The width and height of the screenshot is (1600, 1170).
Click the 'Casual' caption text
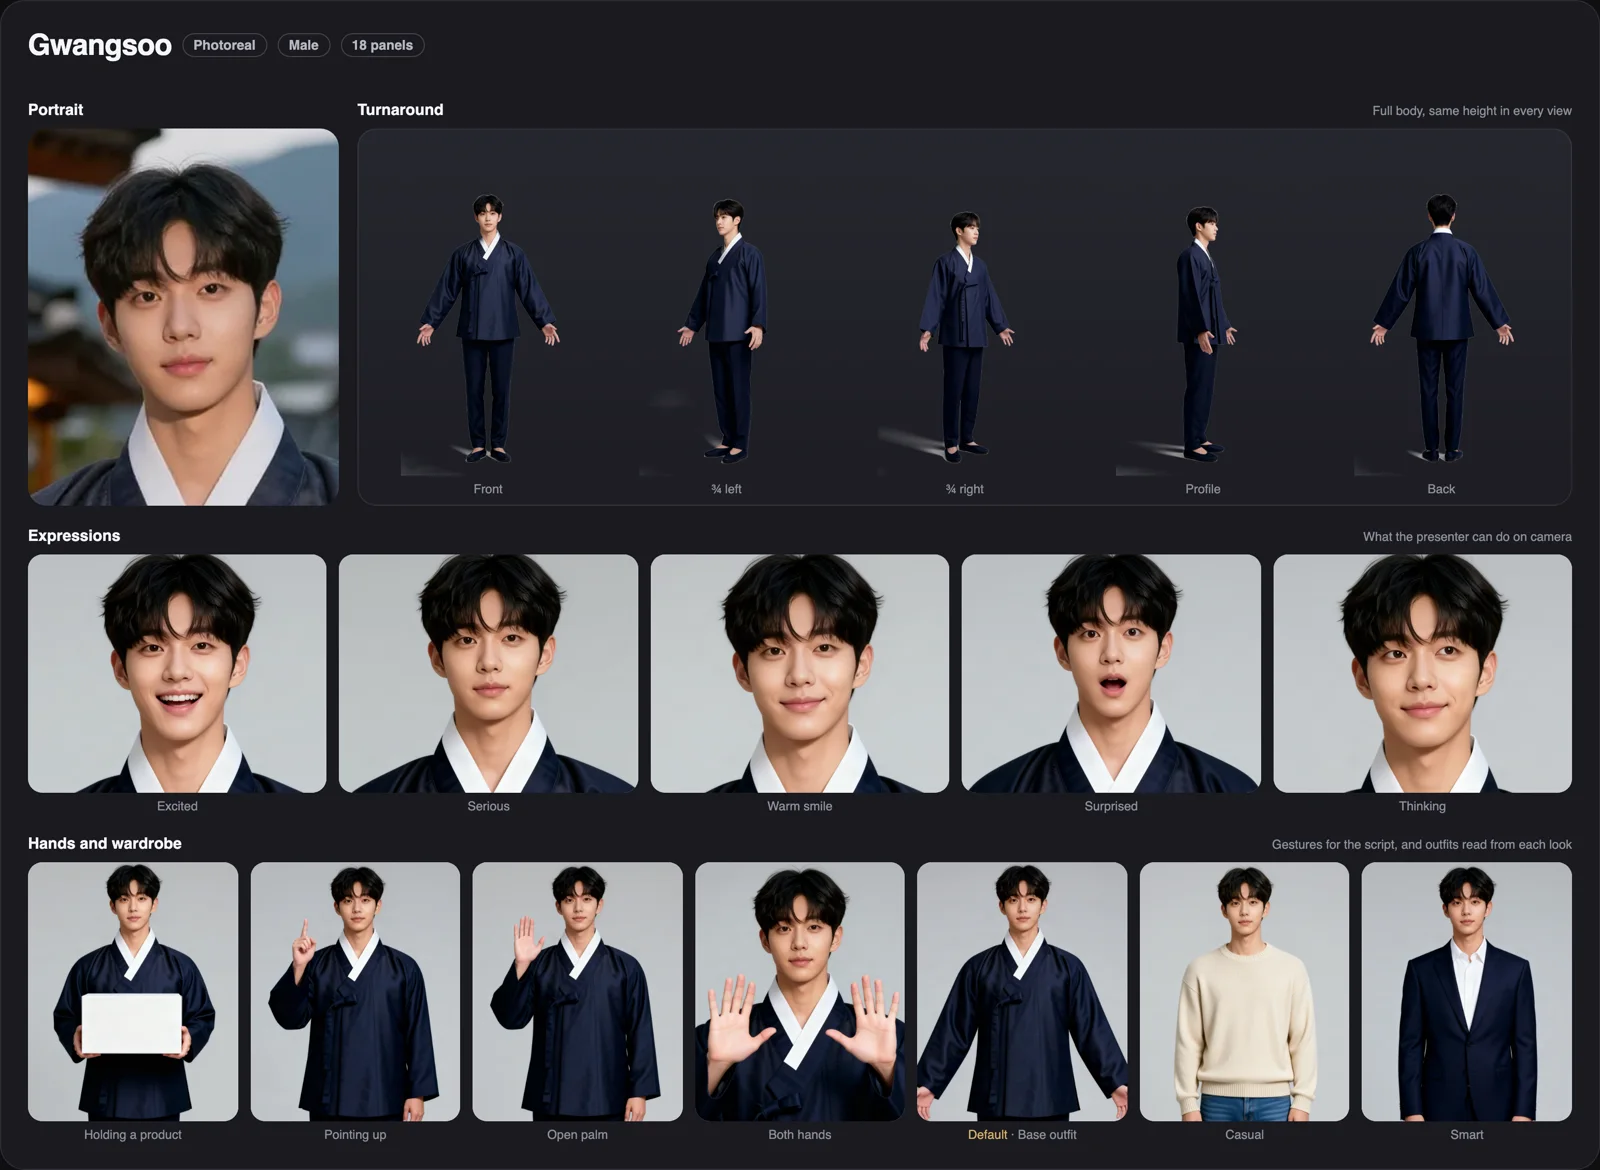pos(1244,1135)
